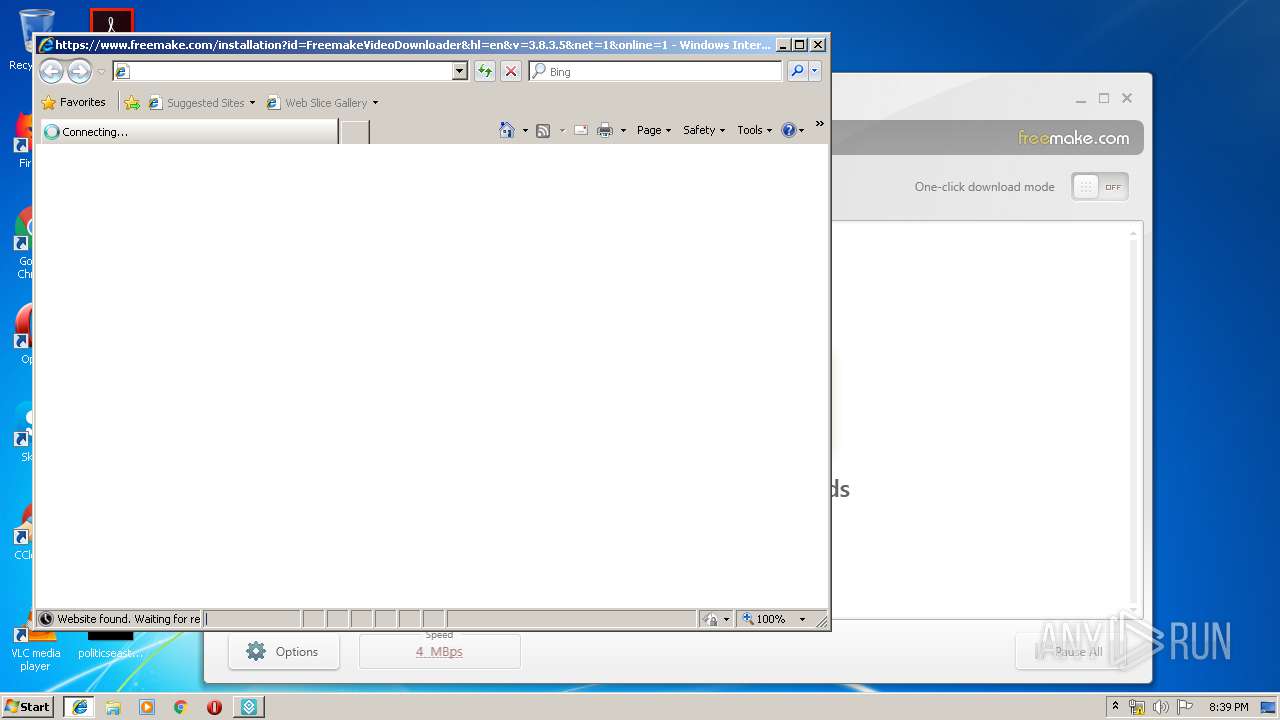The width and height of the screenshot is (1280, 720).
Task: Open the Page menu
Action: (x=654, y=130)
